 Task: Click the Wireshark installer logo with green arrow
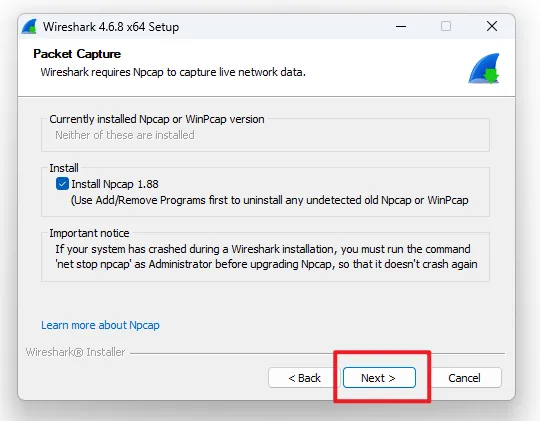[484, 68]
